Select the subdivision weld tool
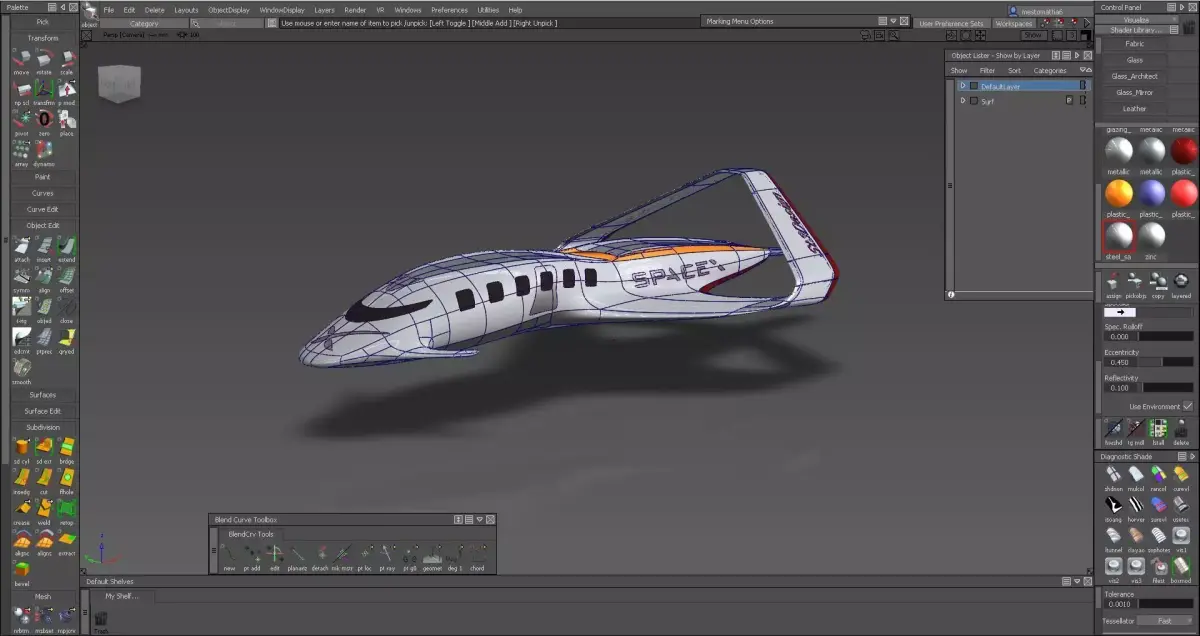This screenshot has width=1200, height=636. pyautogui.click(x=44, y=512)
